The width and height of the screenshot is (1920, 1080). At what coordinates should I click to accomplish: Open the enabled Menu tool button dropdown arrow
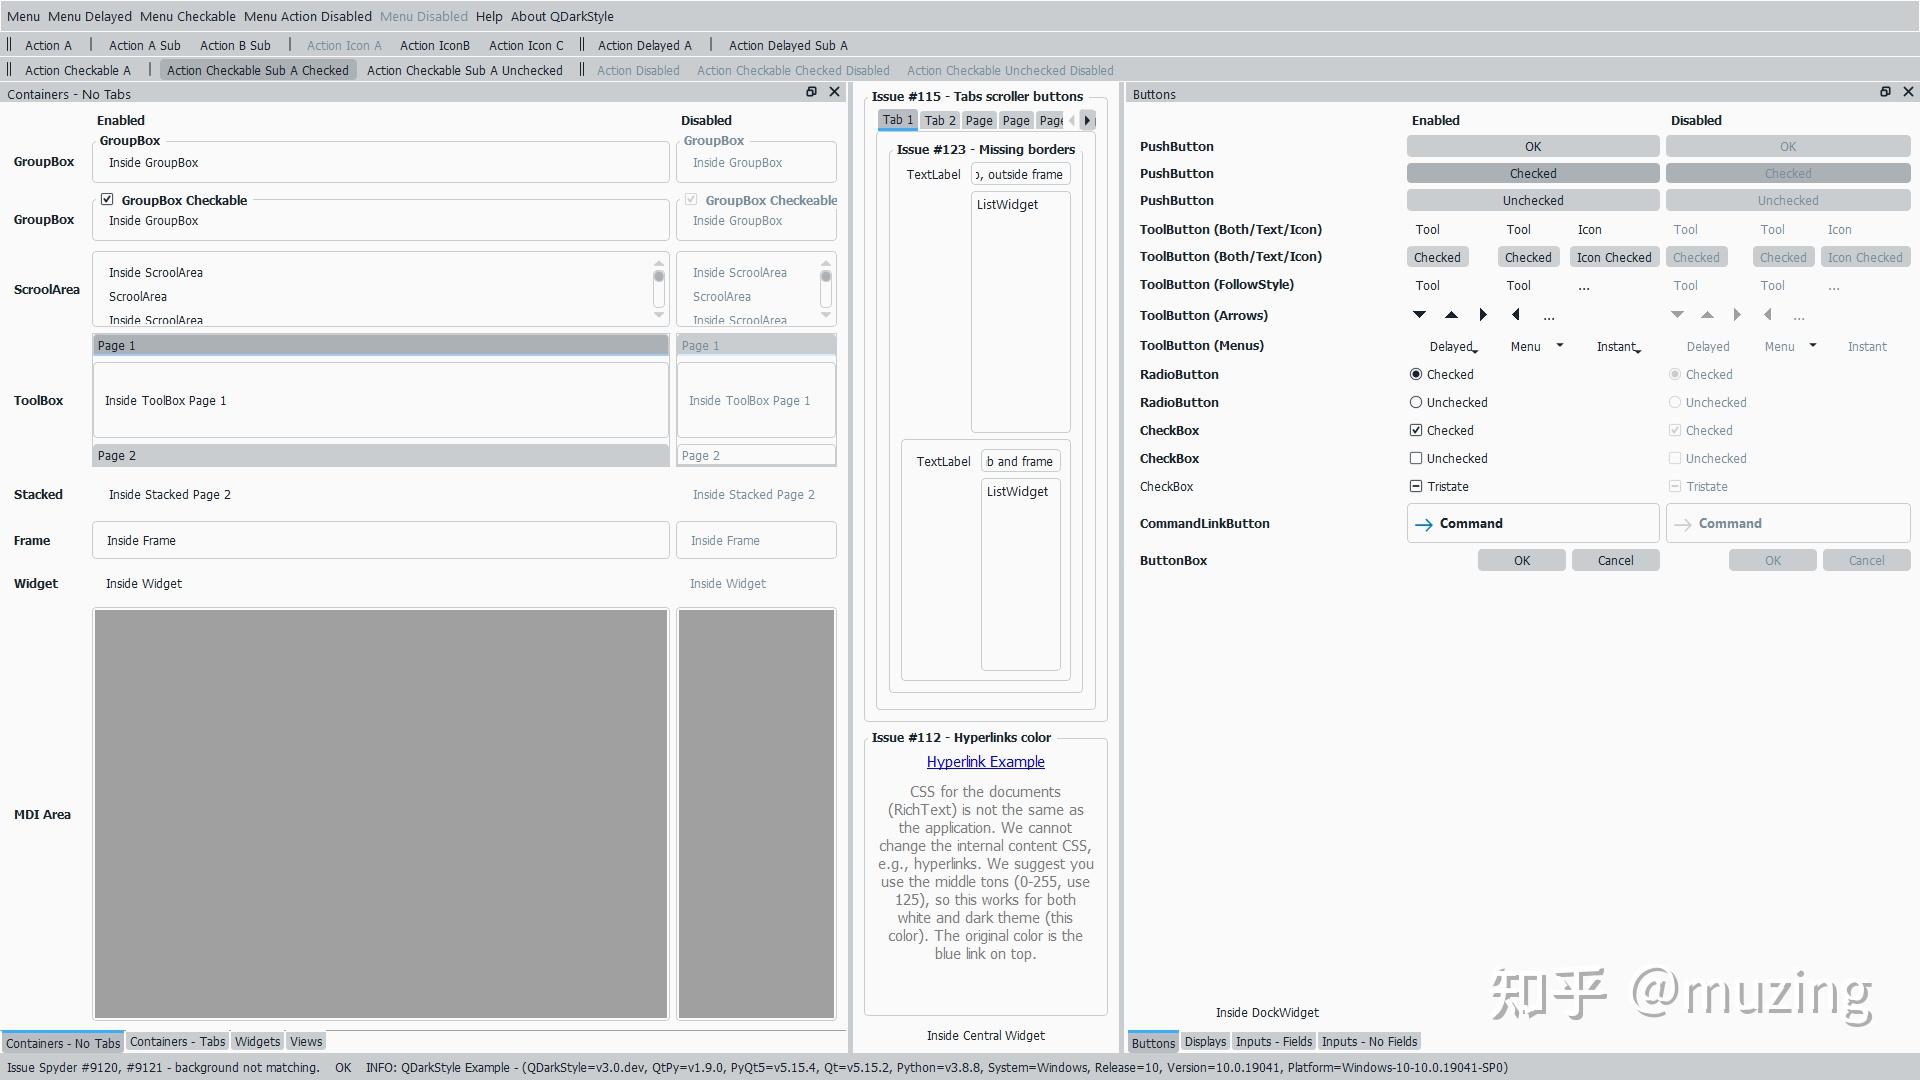click(1559, 346)
